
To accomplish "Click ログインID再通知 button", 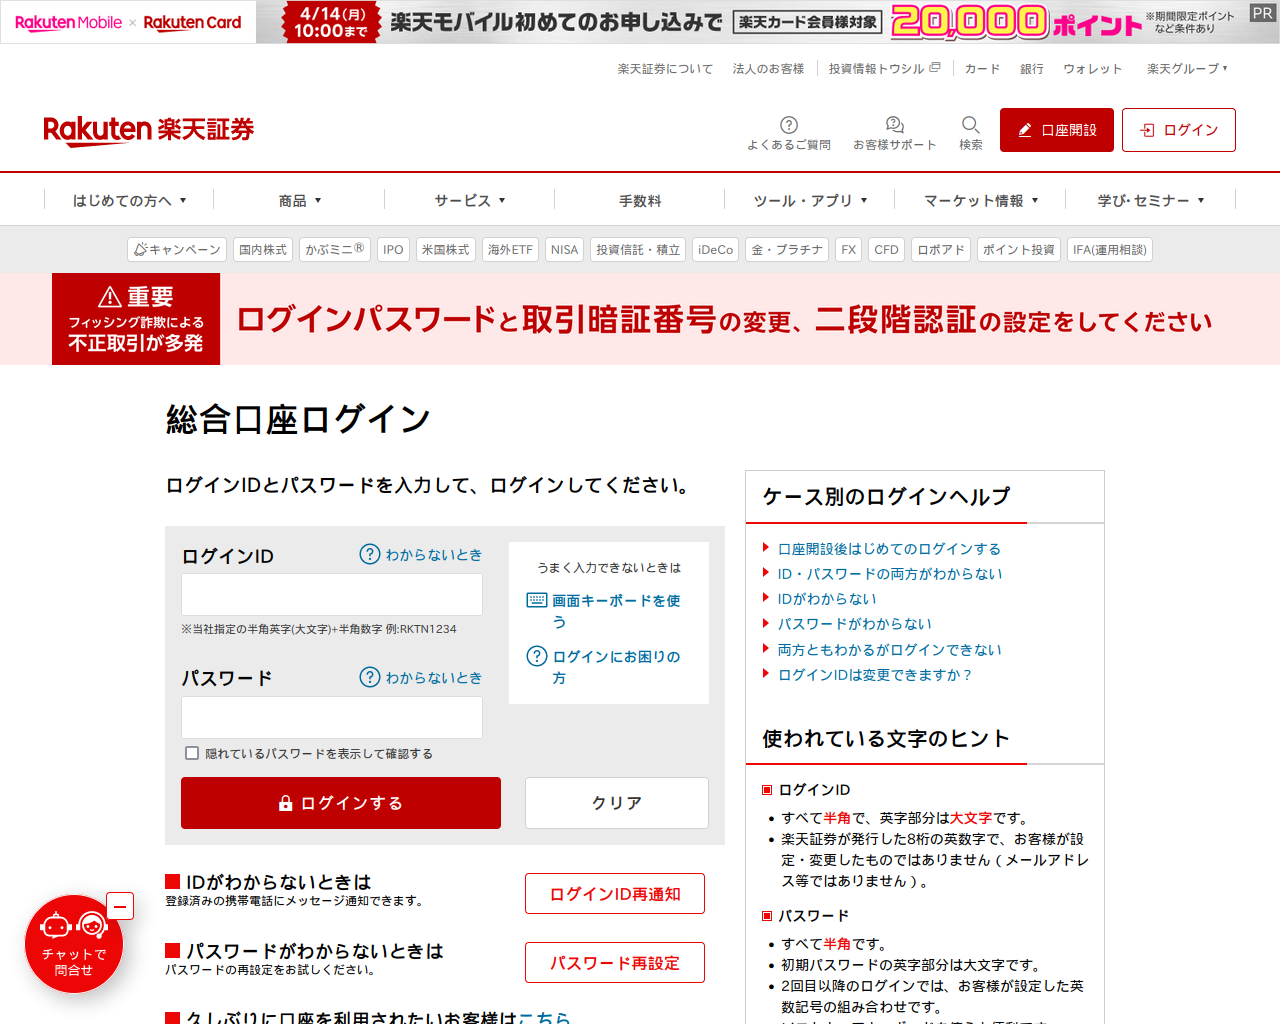I will point(615,894).
